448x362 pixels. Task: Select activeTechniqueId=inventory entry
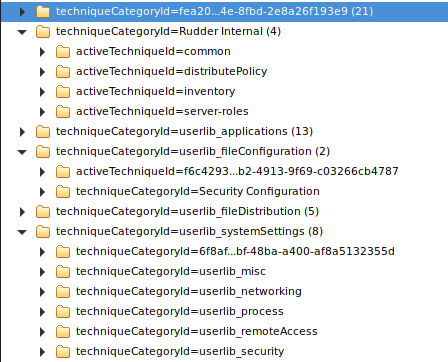coord(156,91)
